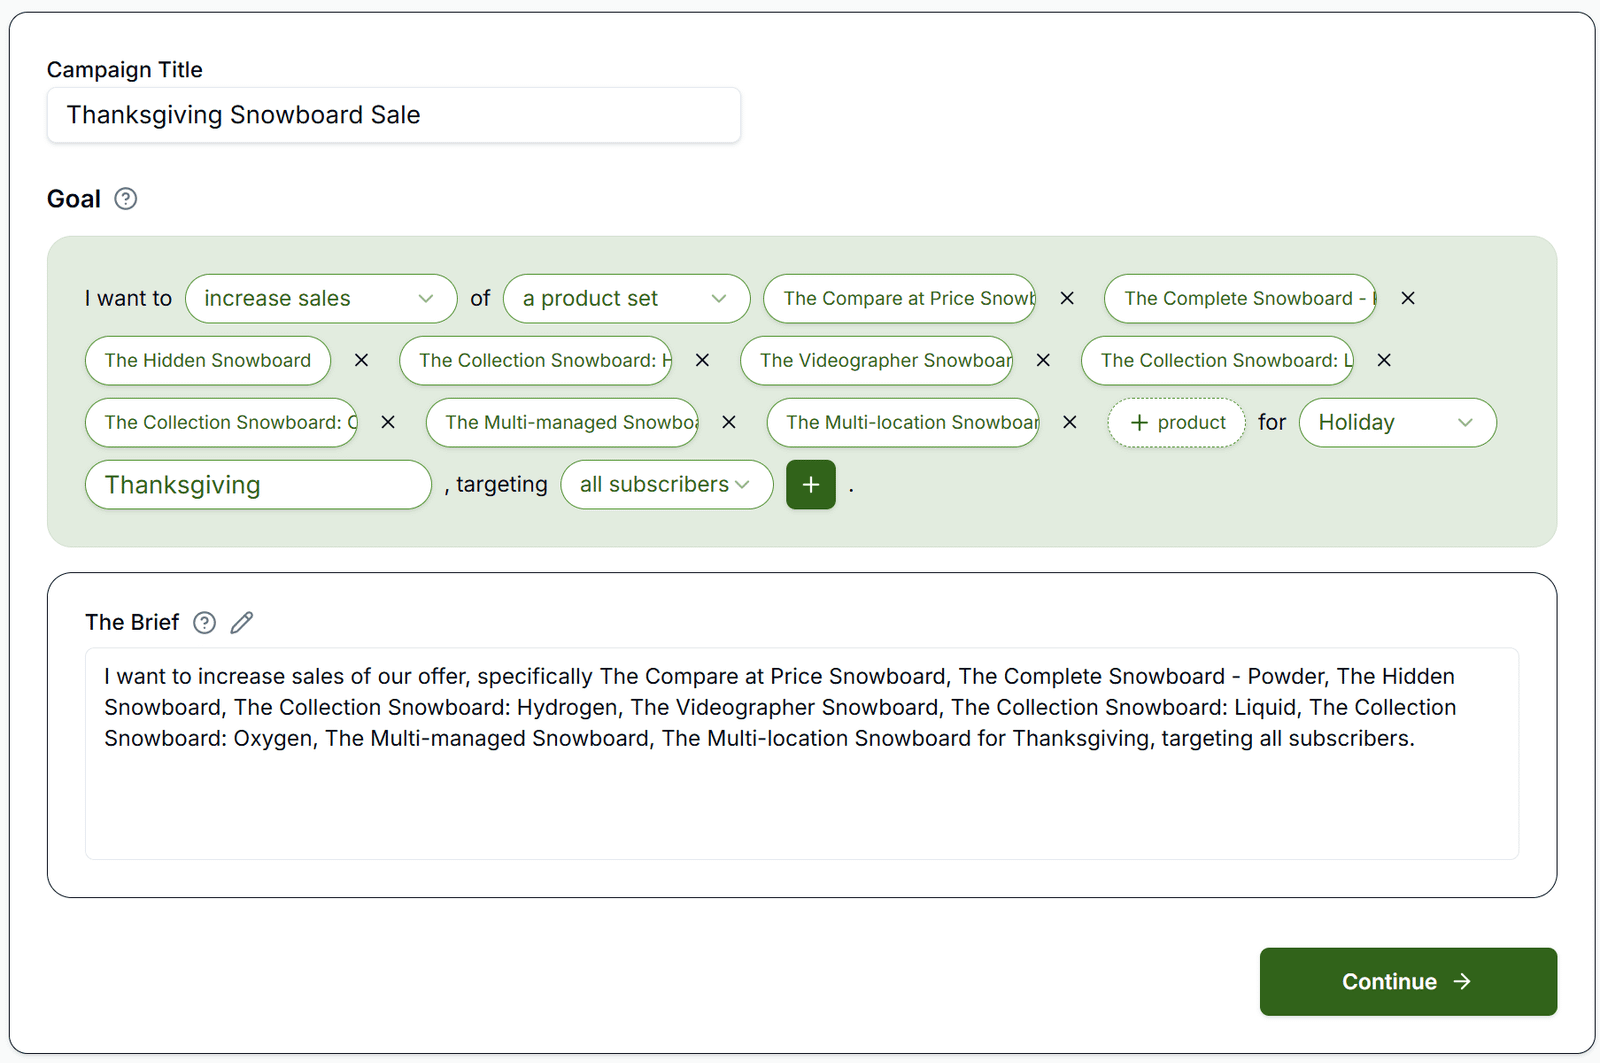Viewport: 1600px width, 1063px height.
Task: Click the green plus button after all subscribers
Action: click(x=811, y=485)
